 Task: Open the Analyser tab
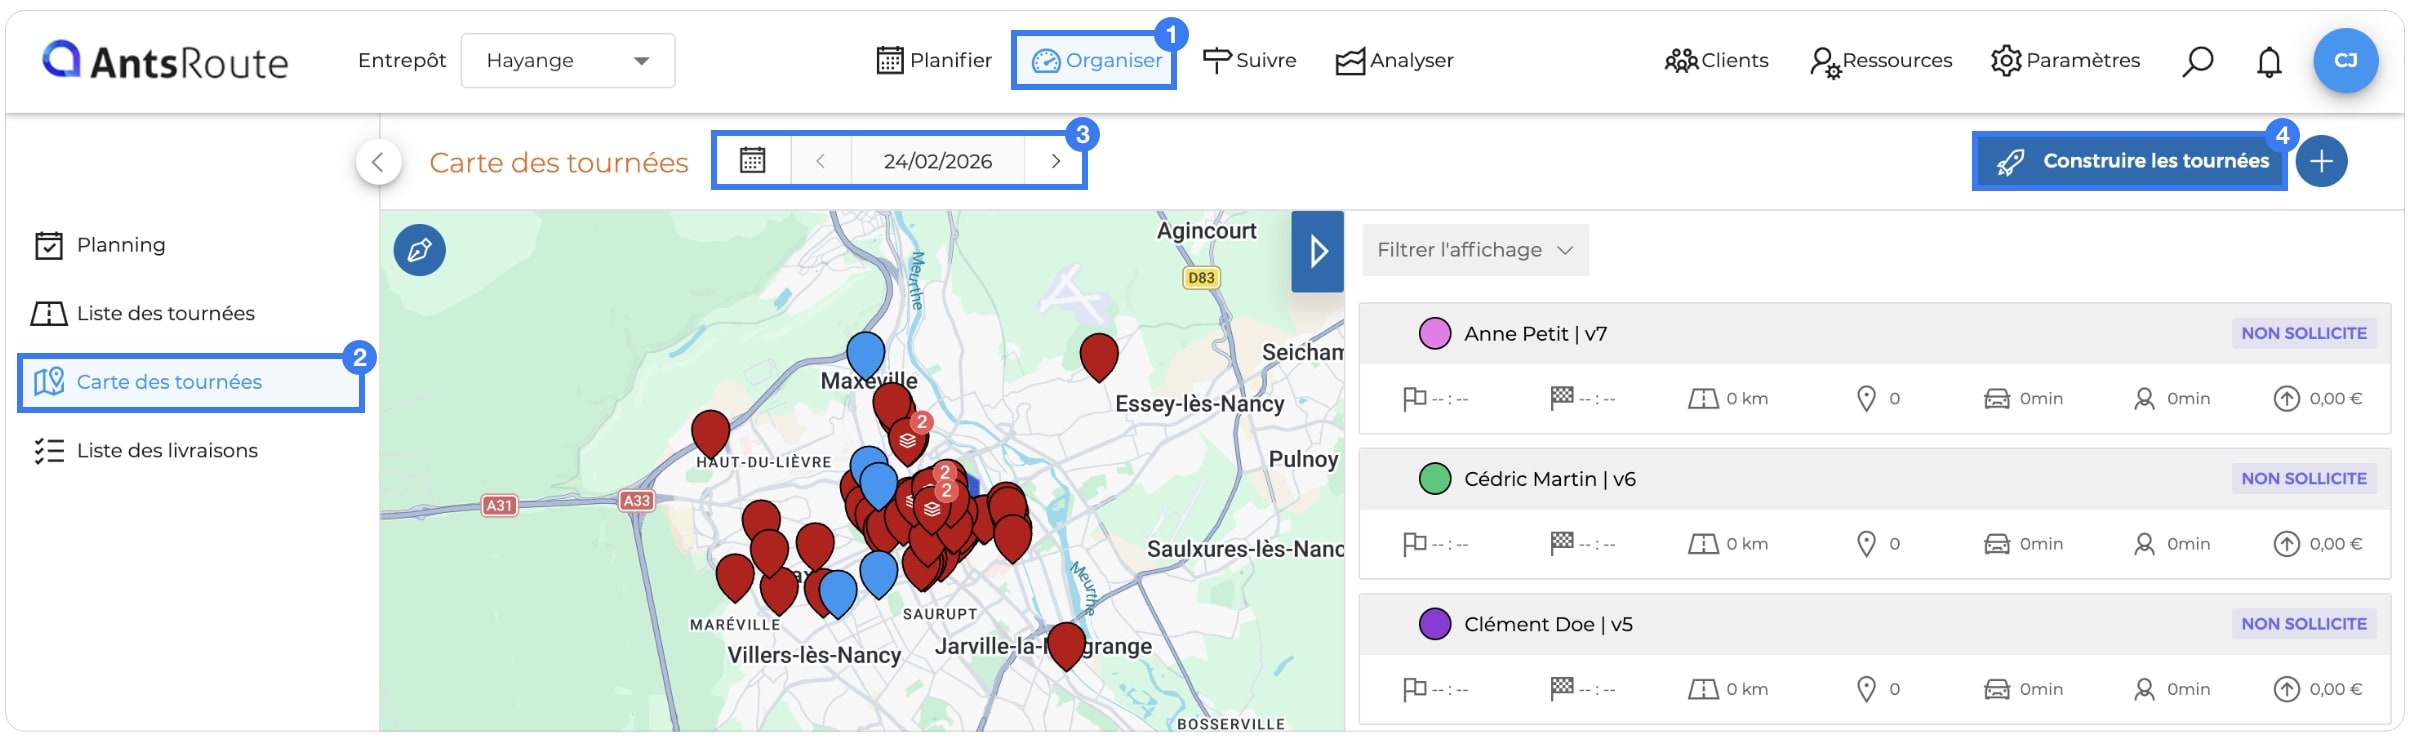(1395, 61)
